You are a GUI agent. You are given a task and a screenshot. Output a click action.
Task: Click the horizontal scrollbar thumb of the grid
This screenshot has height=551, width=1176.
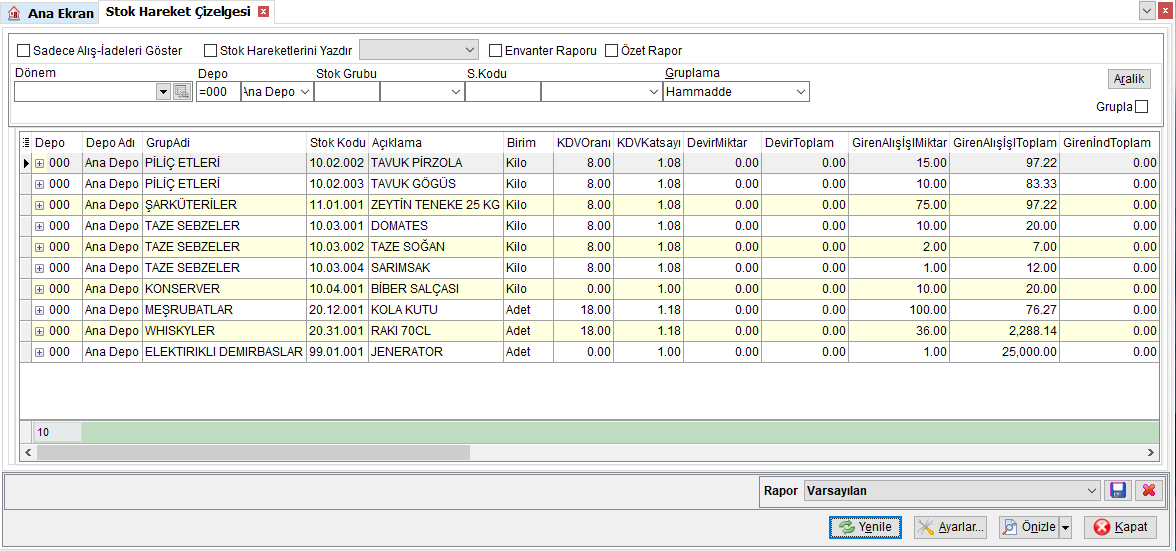253,452
